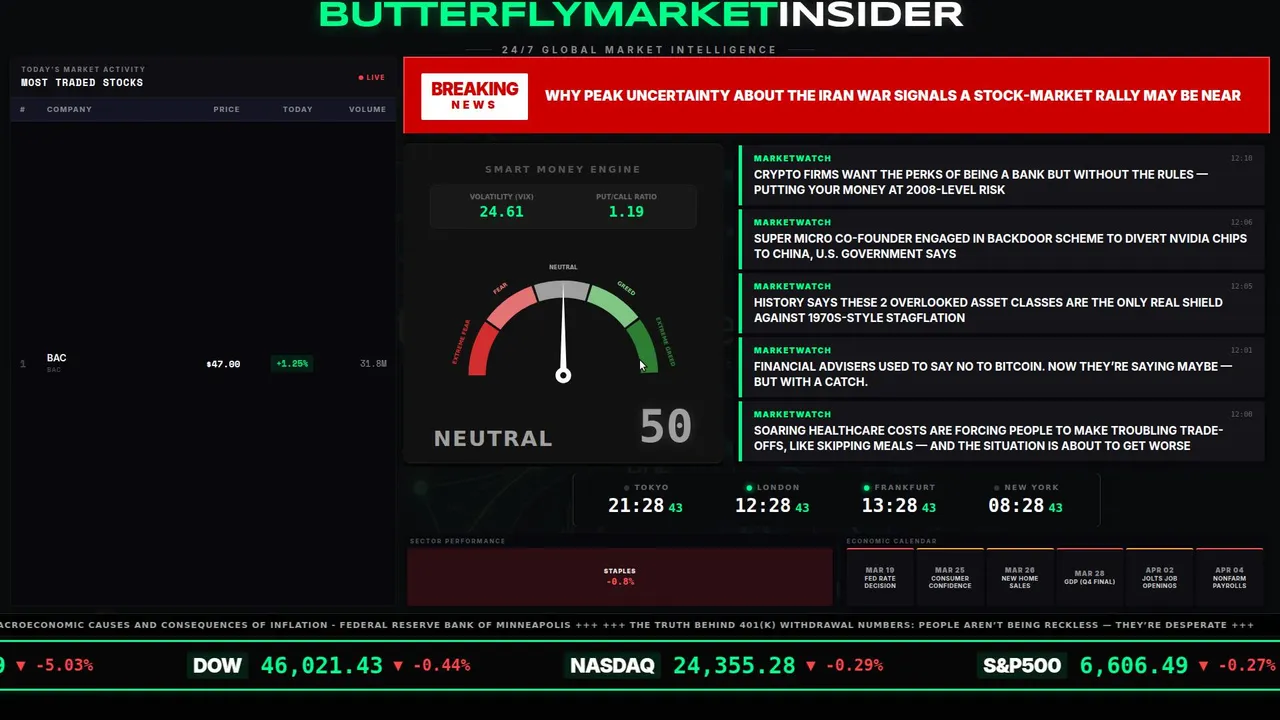Open the Apr 04 Nonfarm Payrolls event
Image resolution: width=1280 pixels, height=720 pixels.
(1230, 577)
